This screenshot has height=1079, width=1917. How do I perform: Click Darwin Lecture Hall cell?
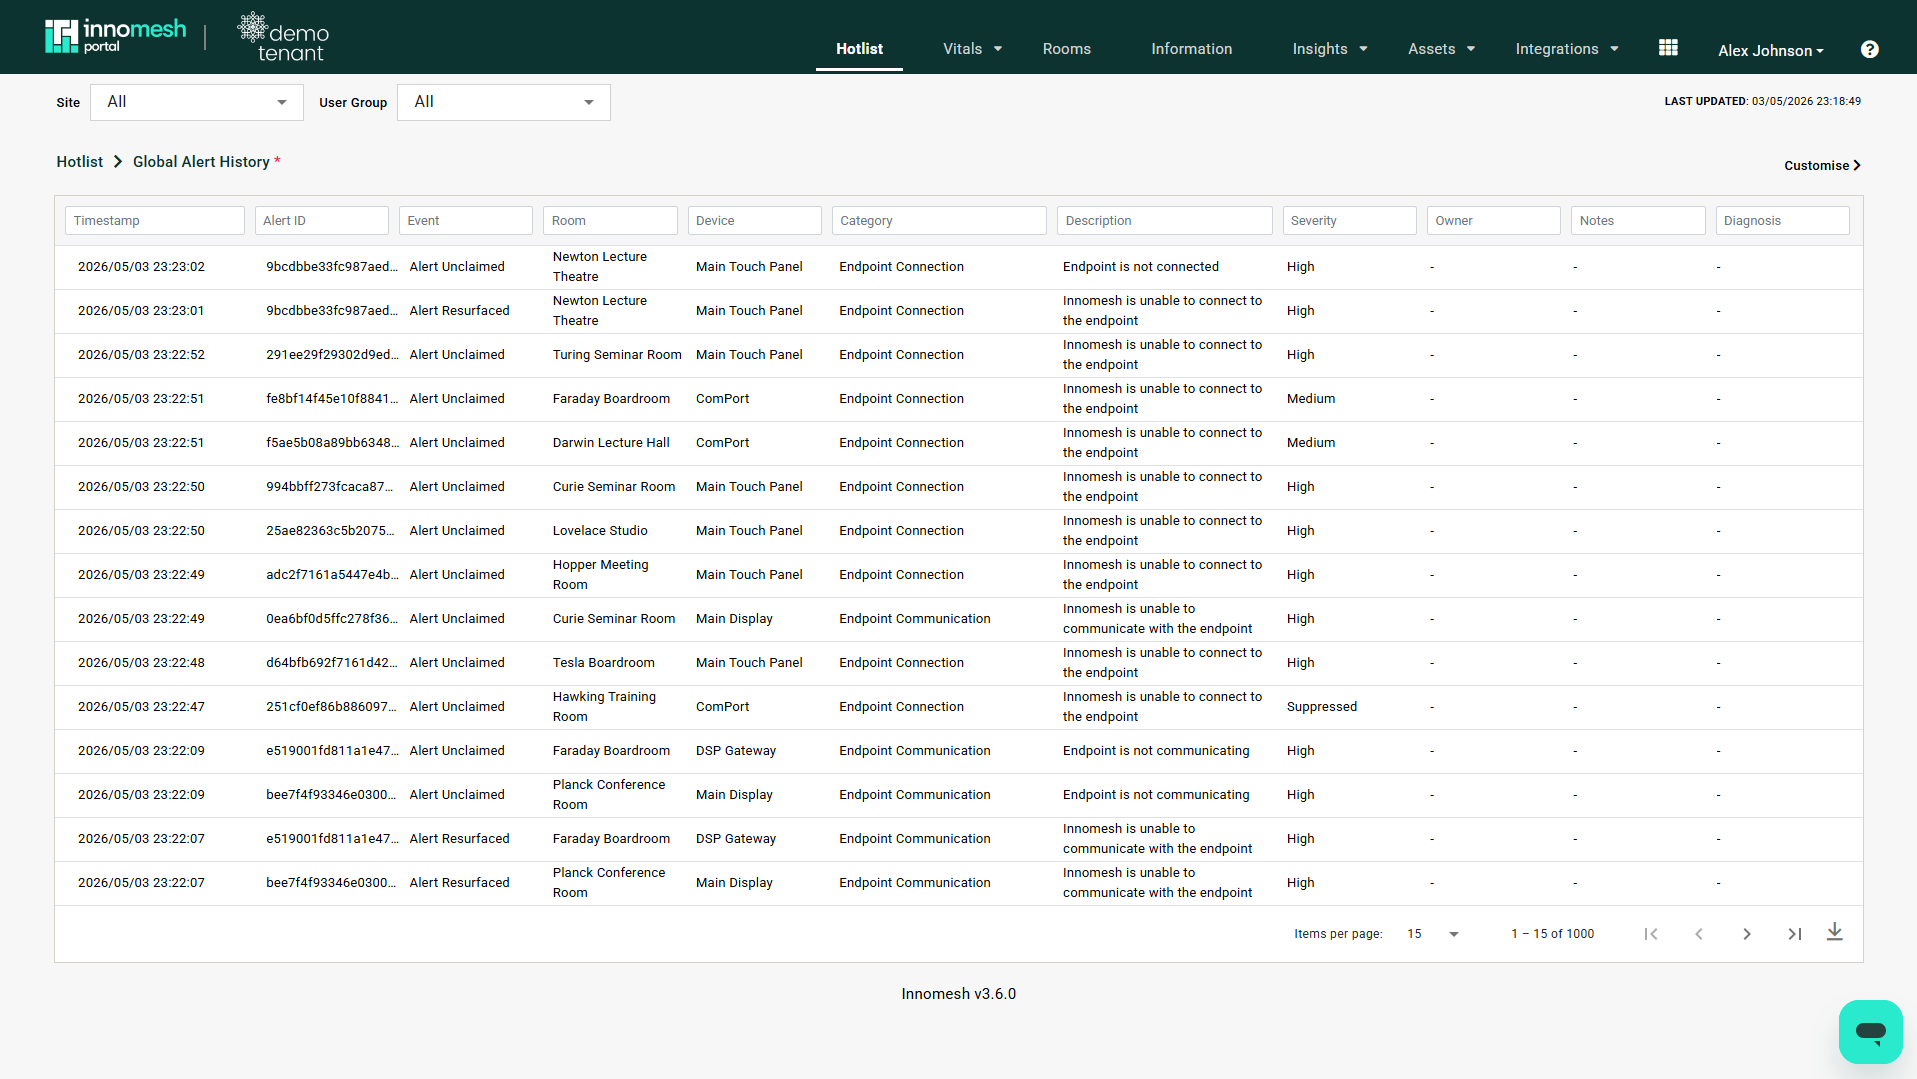coord(611,443)
